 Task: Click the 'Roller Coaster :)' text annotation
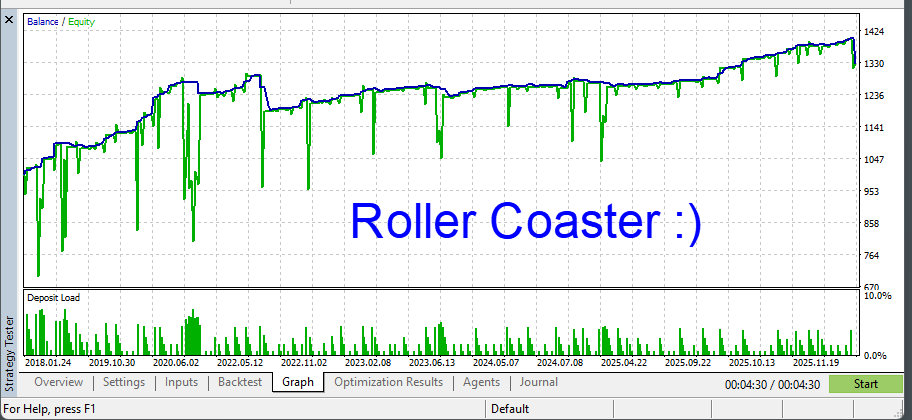click(x=525, y=221)
